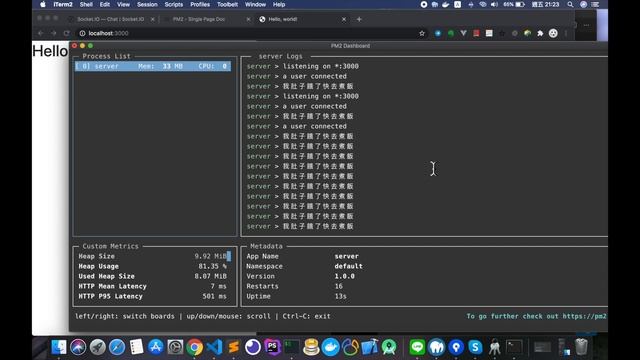640x360 pixels.
Task: Open Spotlight search in menu bar
Action: [570, 4]
